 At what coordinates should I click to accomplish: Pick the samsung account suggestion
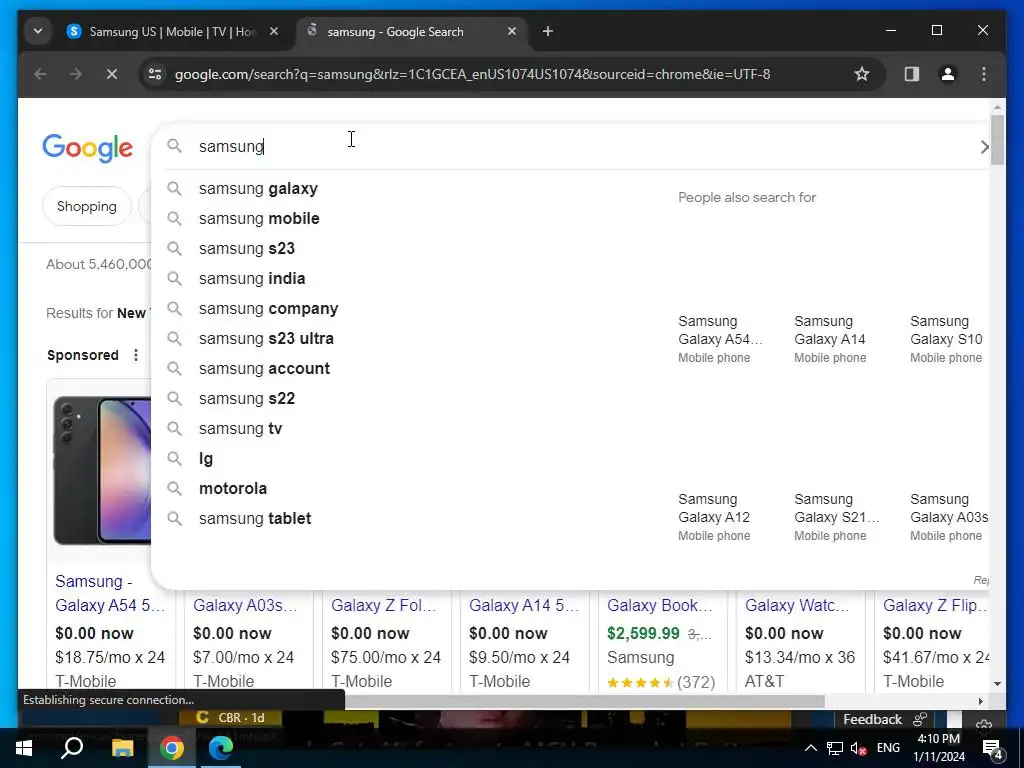(264, 369)
